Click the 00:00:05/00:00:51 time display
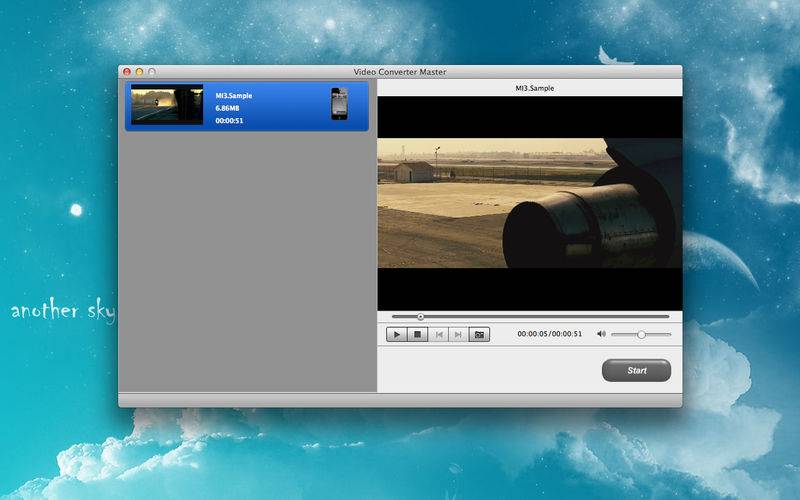The image size is (800, 500). pyautogui.click(x=549, y=334)
